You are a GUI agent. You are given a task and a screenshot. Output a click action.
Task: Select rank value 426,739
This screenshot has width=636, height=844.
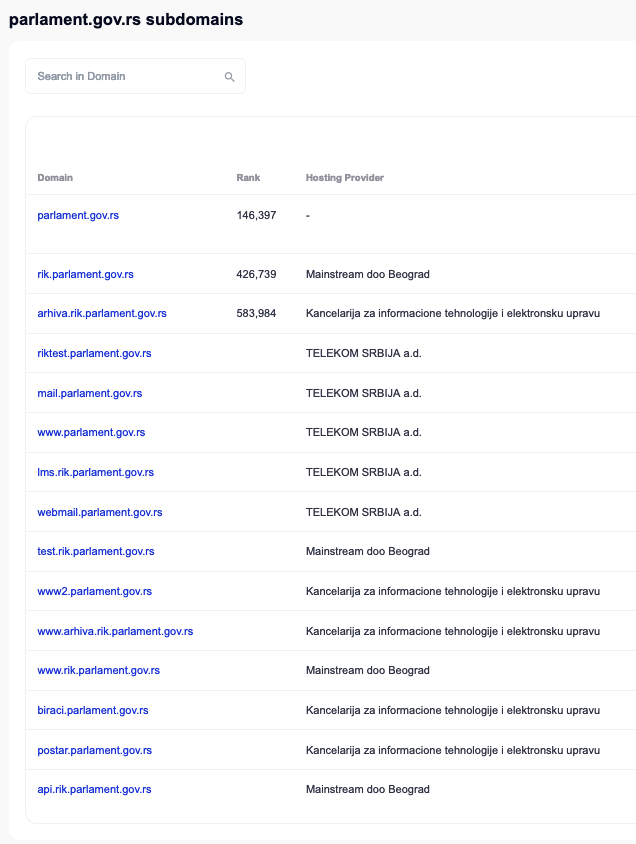point(256,274)
